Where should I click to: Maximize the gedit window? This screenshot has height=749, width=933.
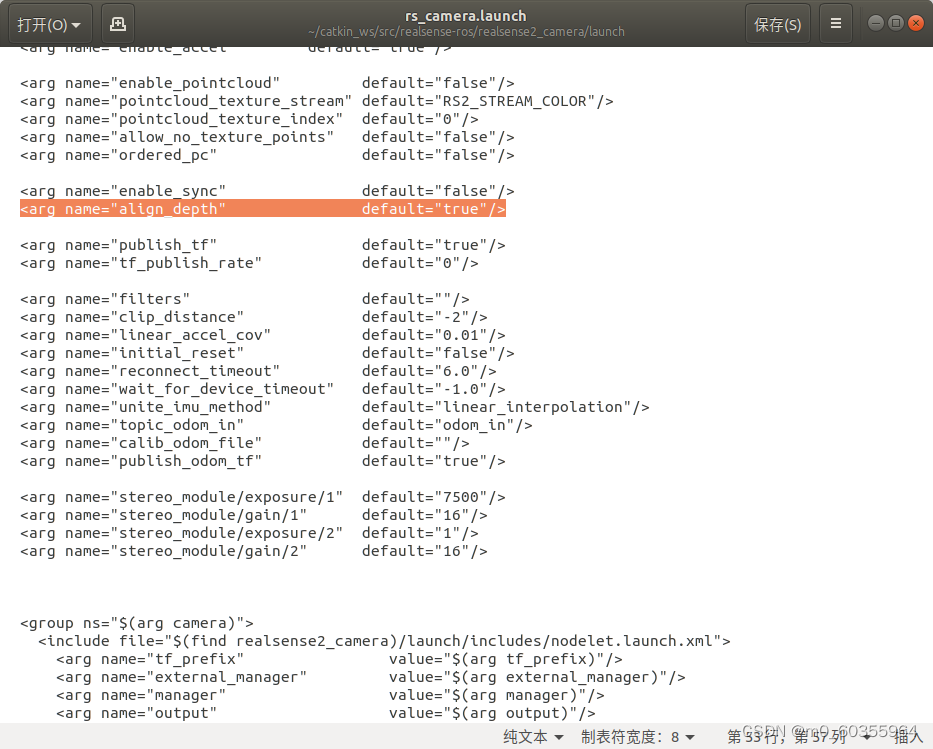[x=896, y=23]
